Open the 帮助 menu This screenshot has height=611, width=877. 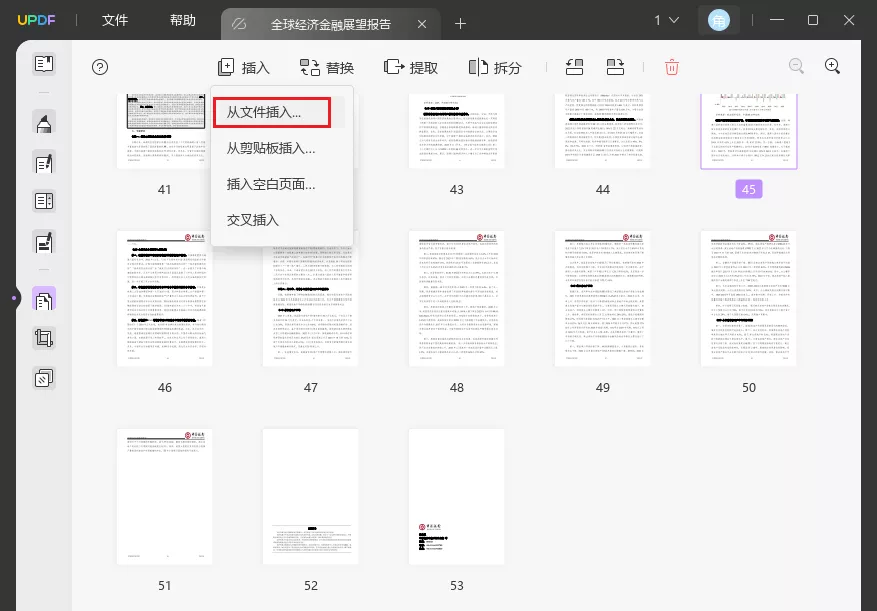coord(183,21)
